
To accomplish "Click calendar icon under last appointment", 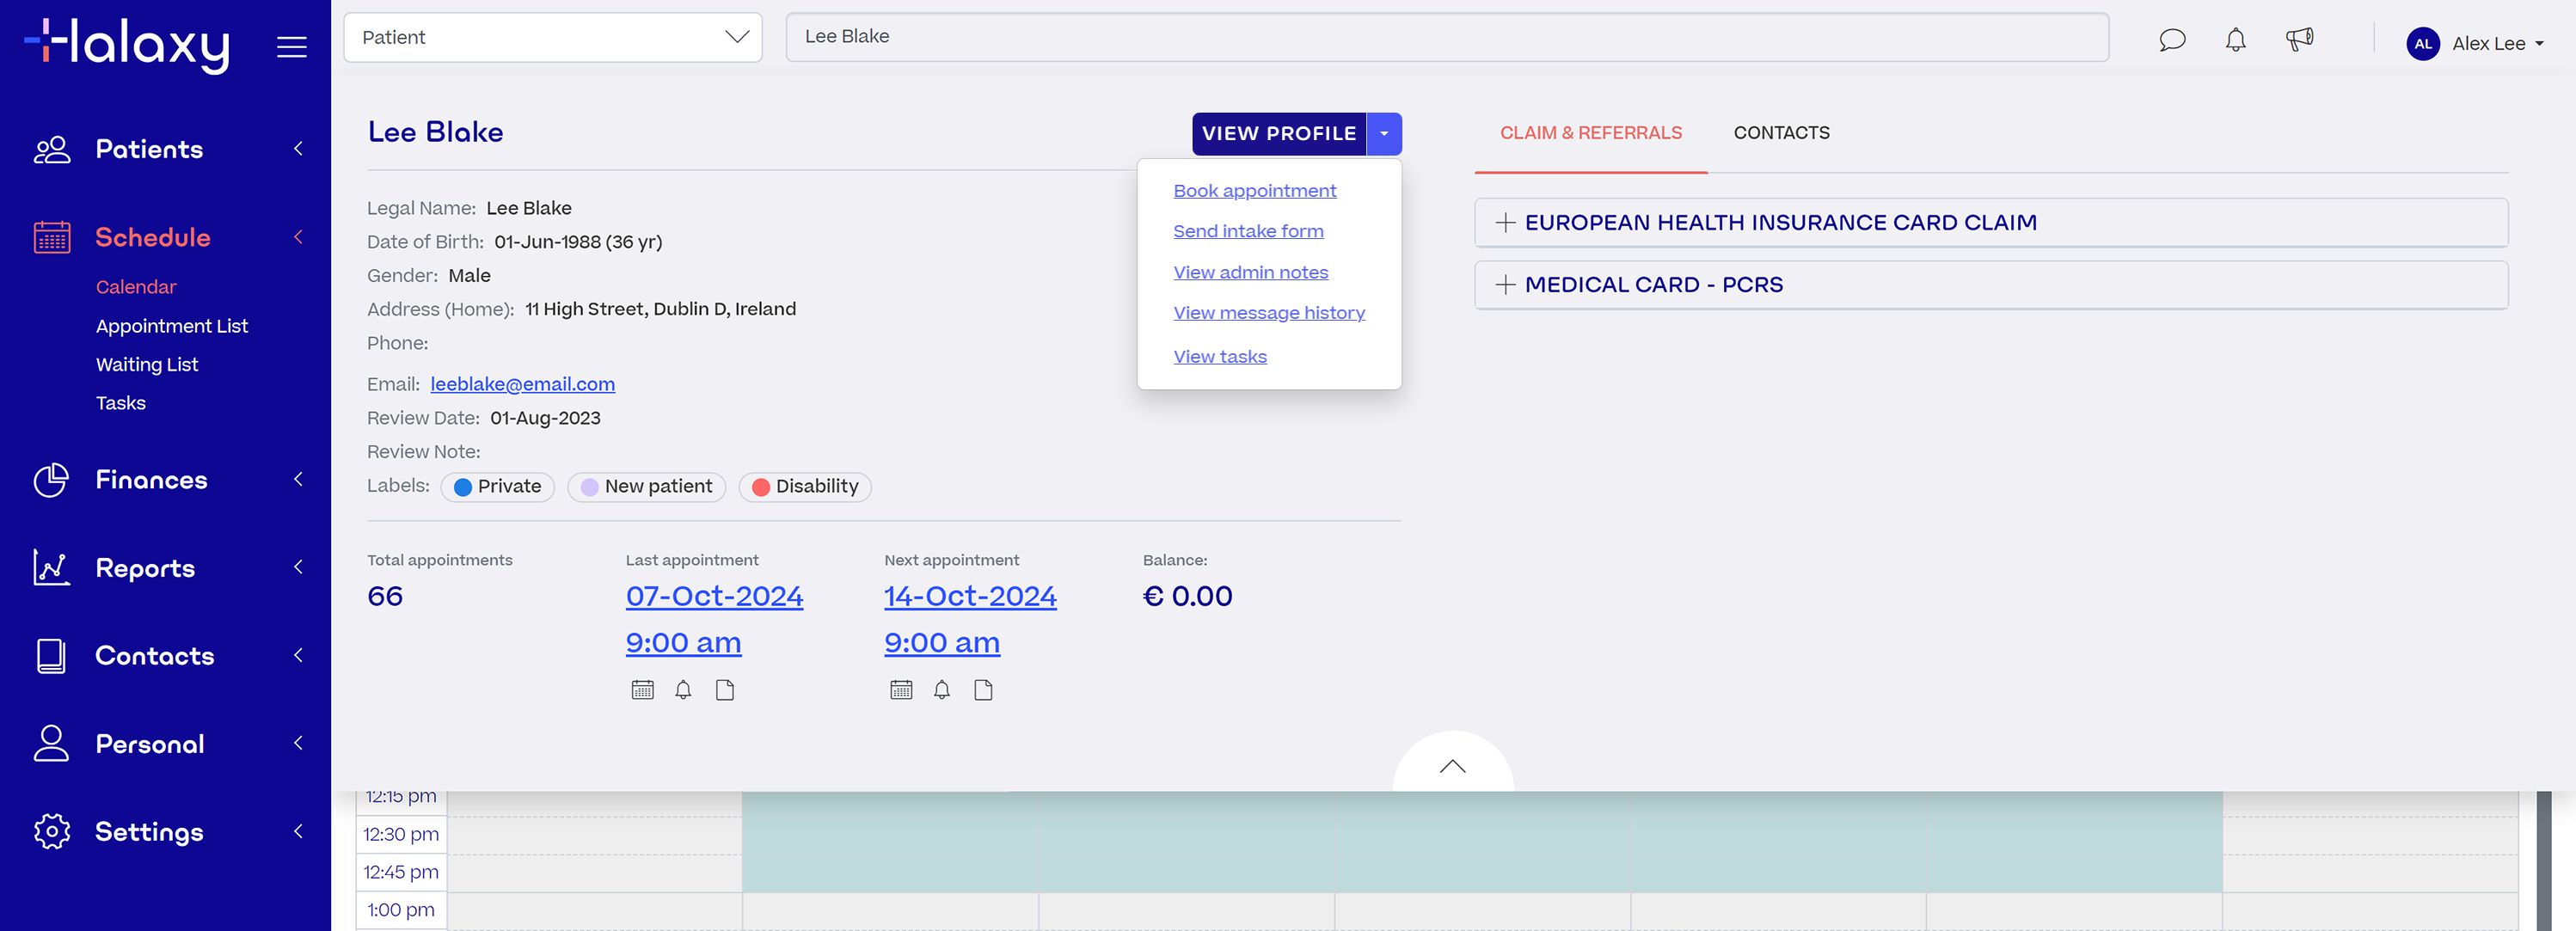I will pos(643,690).
